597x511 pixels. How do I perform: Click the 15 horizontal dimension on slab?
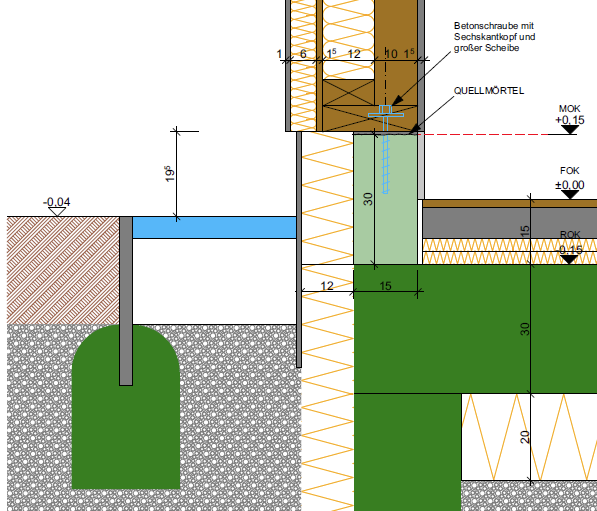coord(385,286)
